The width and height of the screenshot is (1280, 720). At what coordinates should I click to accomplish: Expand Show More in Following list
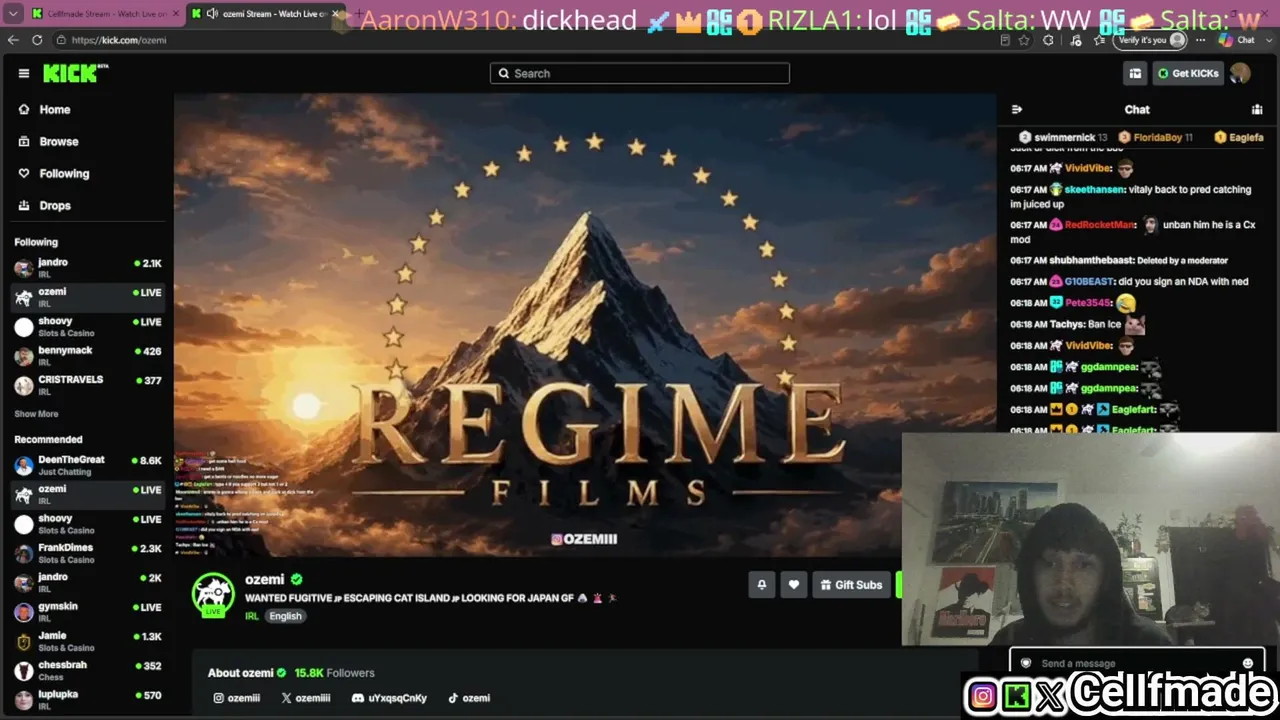(36, 414)
